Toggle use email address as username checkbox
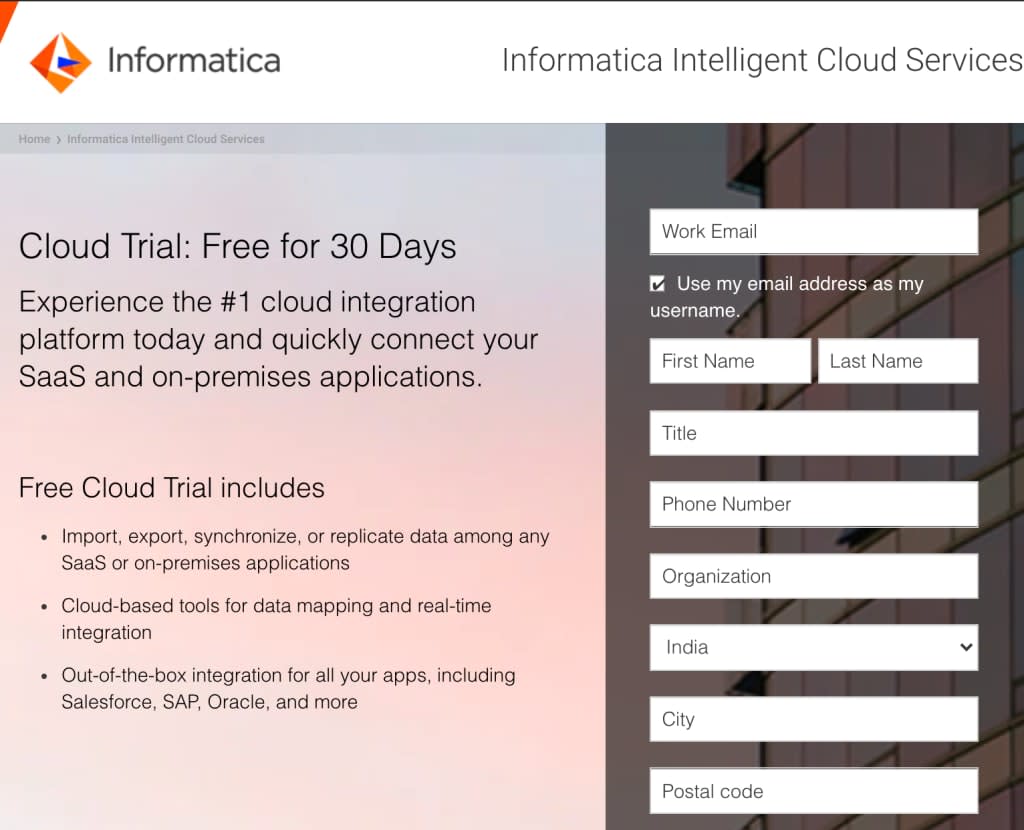 coord(658,283)
